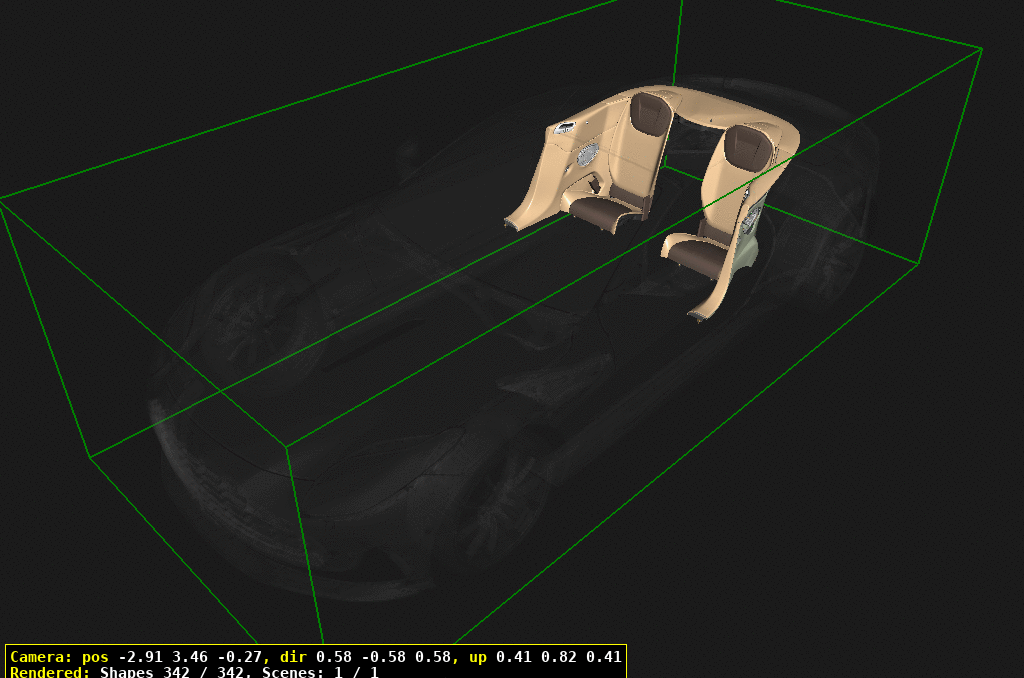
Task: Click the bounding box's right middle corner
Action: coord(917,263)
